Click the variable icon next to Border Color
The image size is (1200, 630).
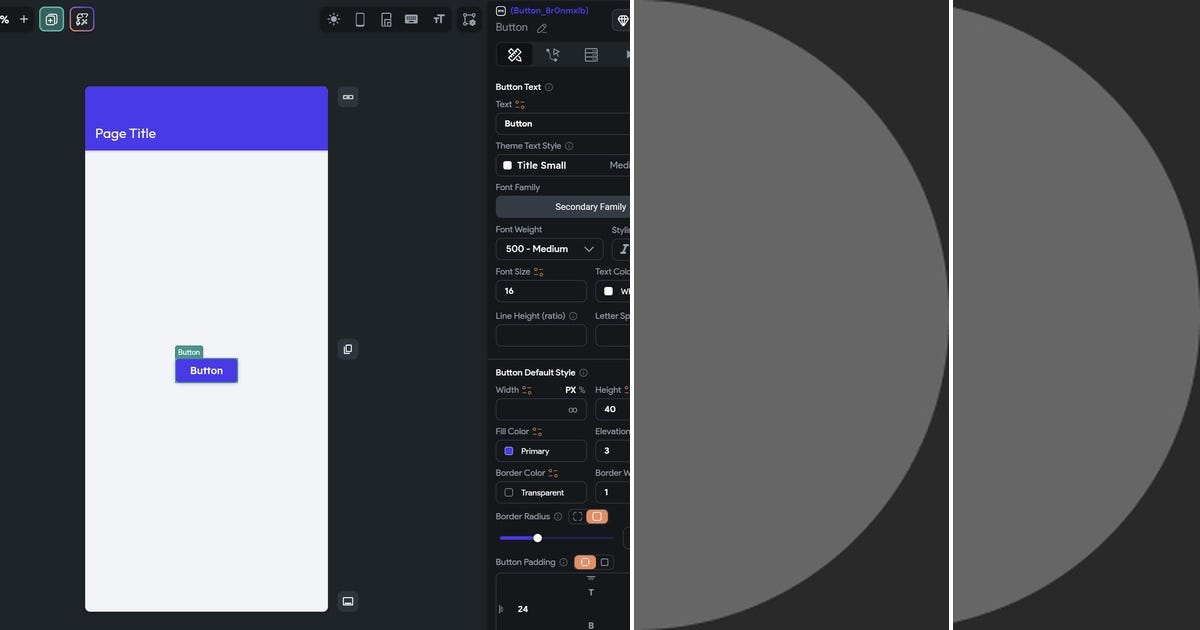pyautogui.click(x=553, y=473)
